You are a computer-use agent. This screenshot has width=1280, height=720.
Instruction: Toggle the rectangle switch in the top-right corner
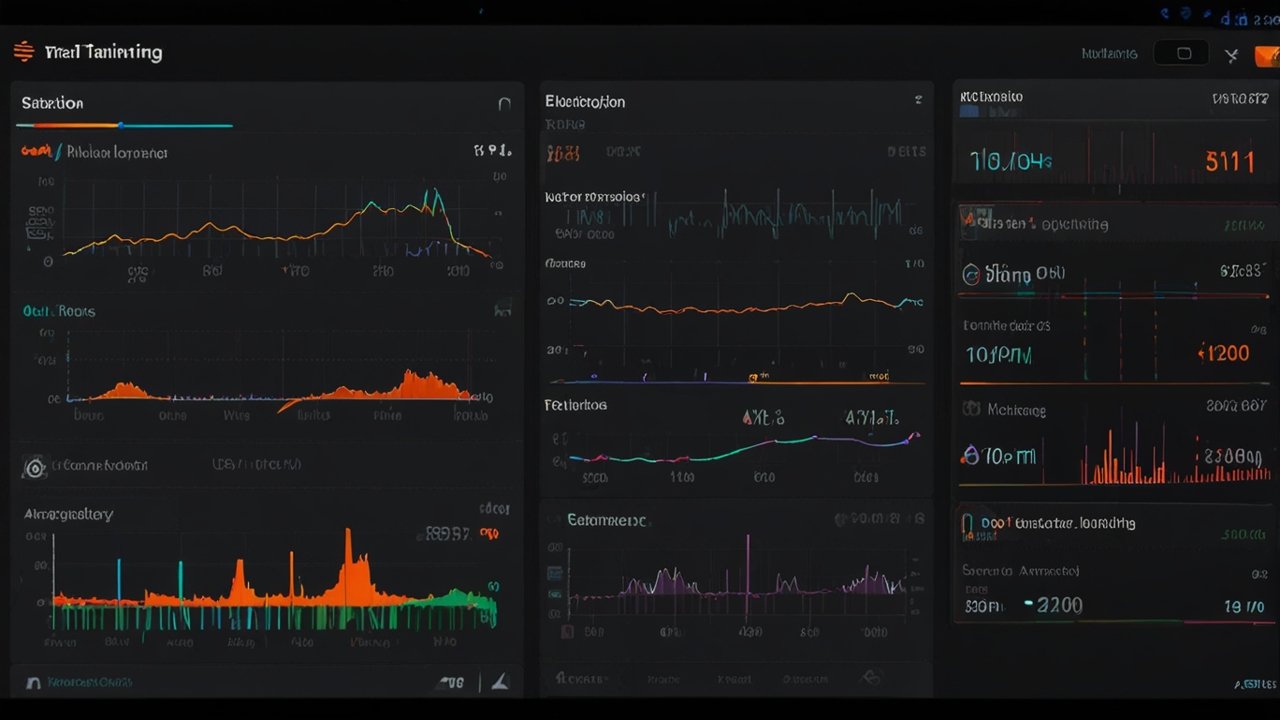tap(1181, 52)
